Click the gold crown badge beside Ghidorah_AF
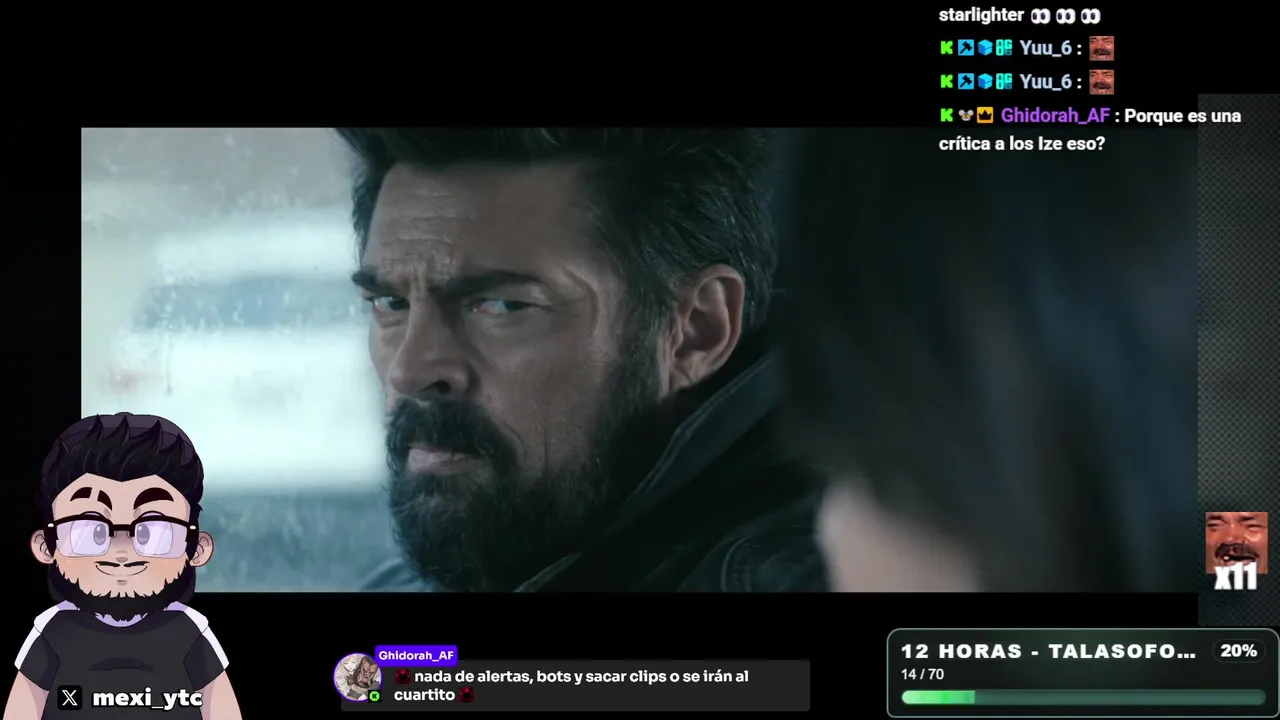Screen dimensions: 1280x720 click(985, 115)
